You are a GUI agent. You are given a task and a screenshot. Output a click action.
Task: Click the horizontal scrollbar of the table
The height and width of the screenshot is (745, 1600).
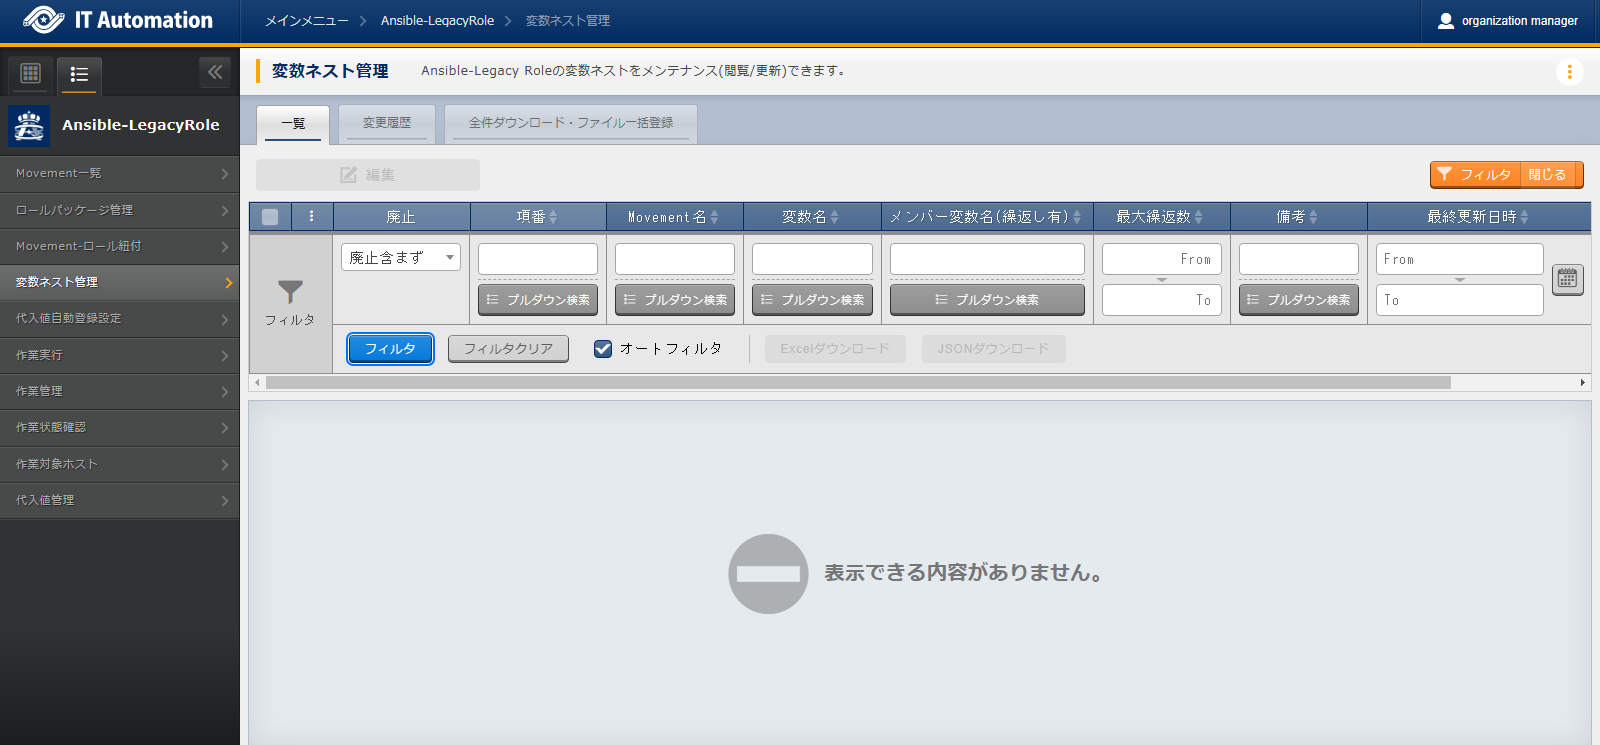coord(857,383)
